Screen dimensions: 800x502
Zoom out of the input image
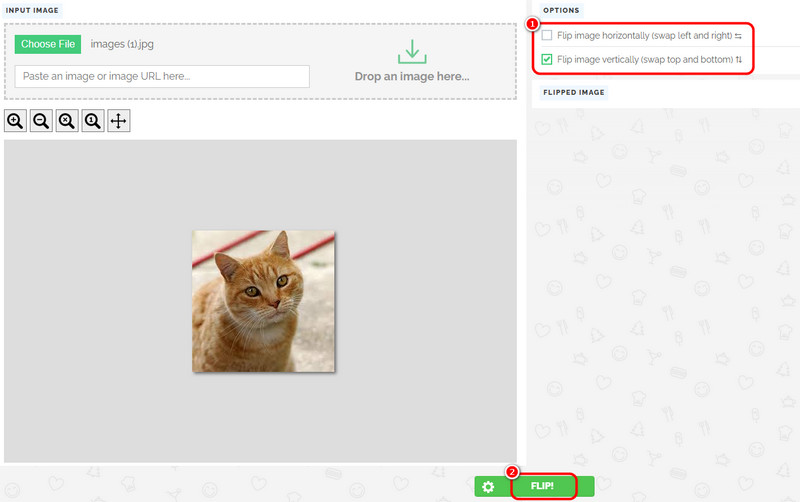point(42,121)
